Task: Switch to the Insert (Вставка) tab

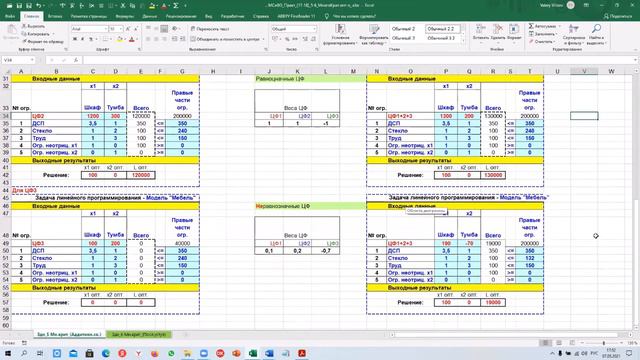Action: click(x=55, y=16)
